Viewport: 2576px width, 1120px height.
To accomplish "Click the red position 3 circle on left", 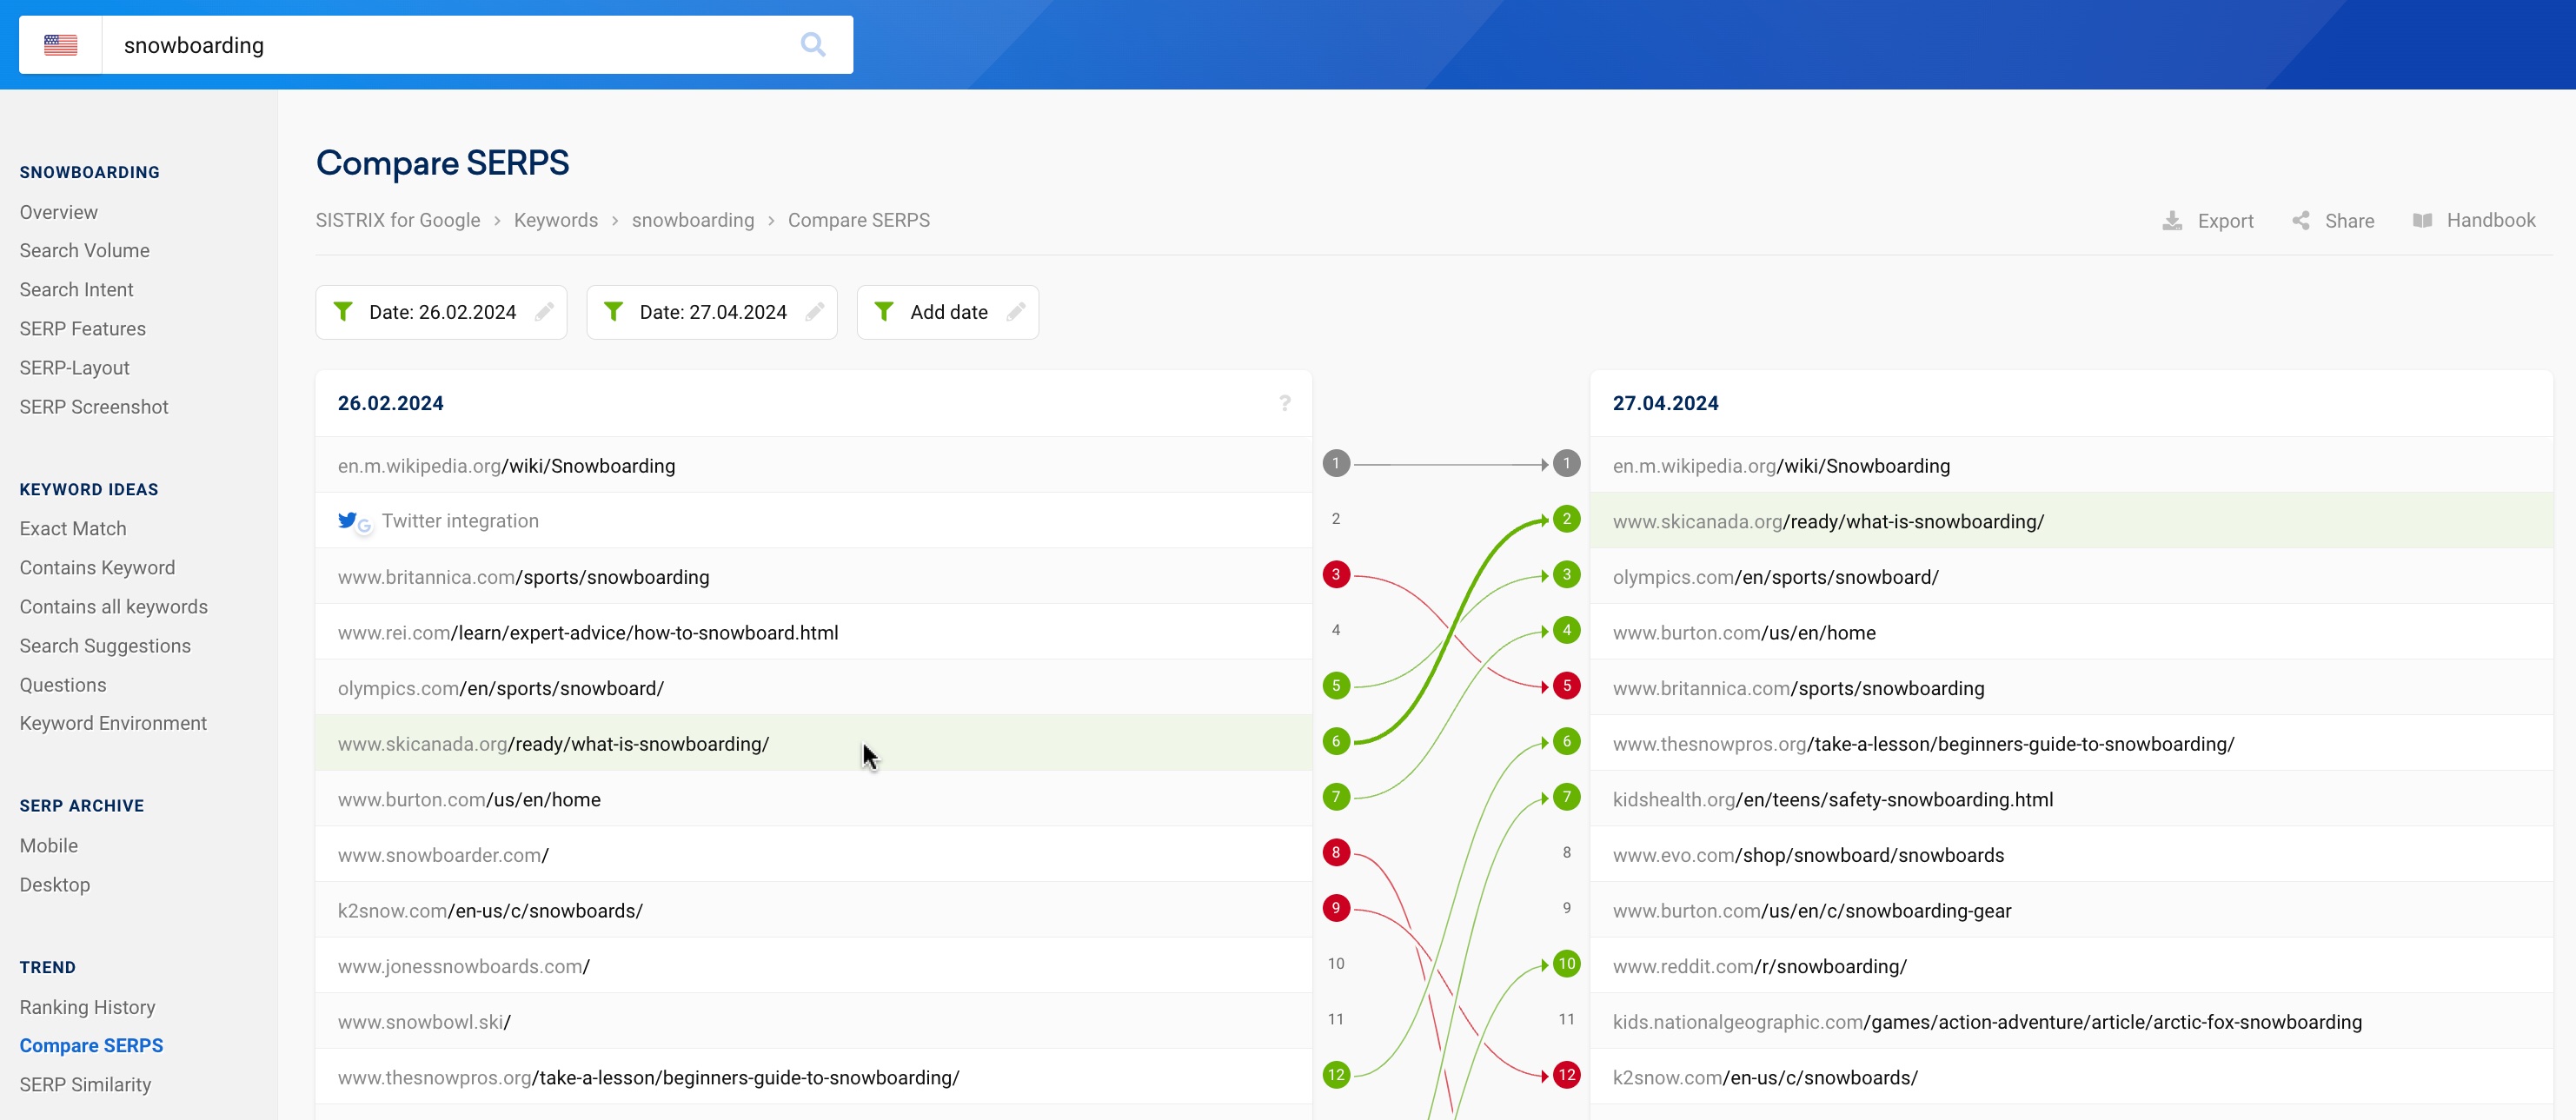I will point(1336,575).
